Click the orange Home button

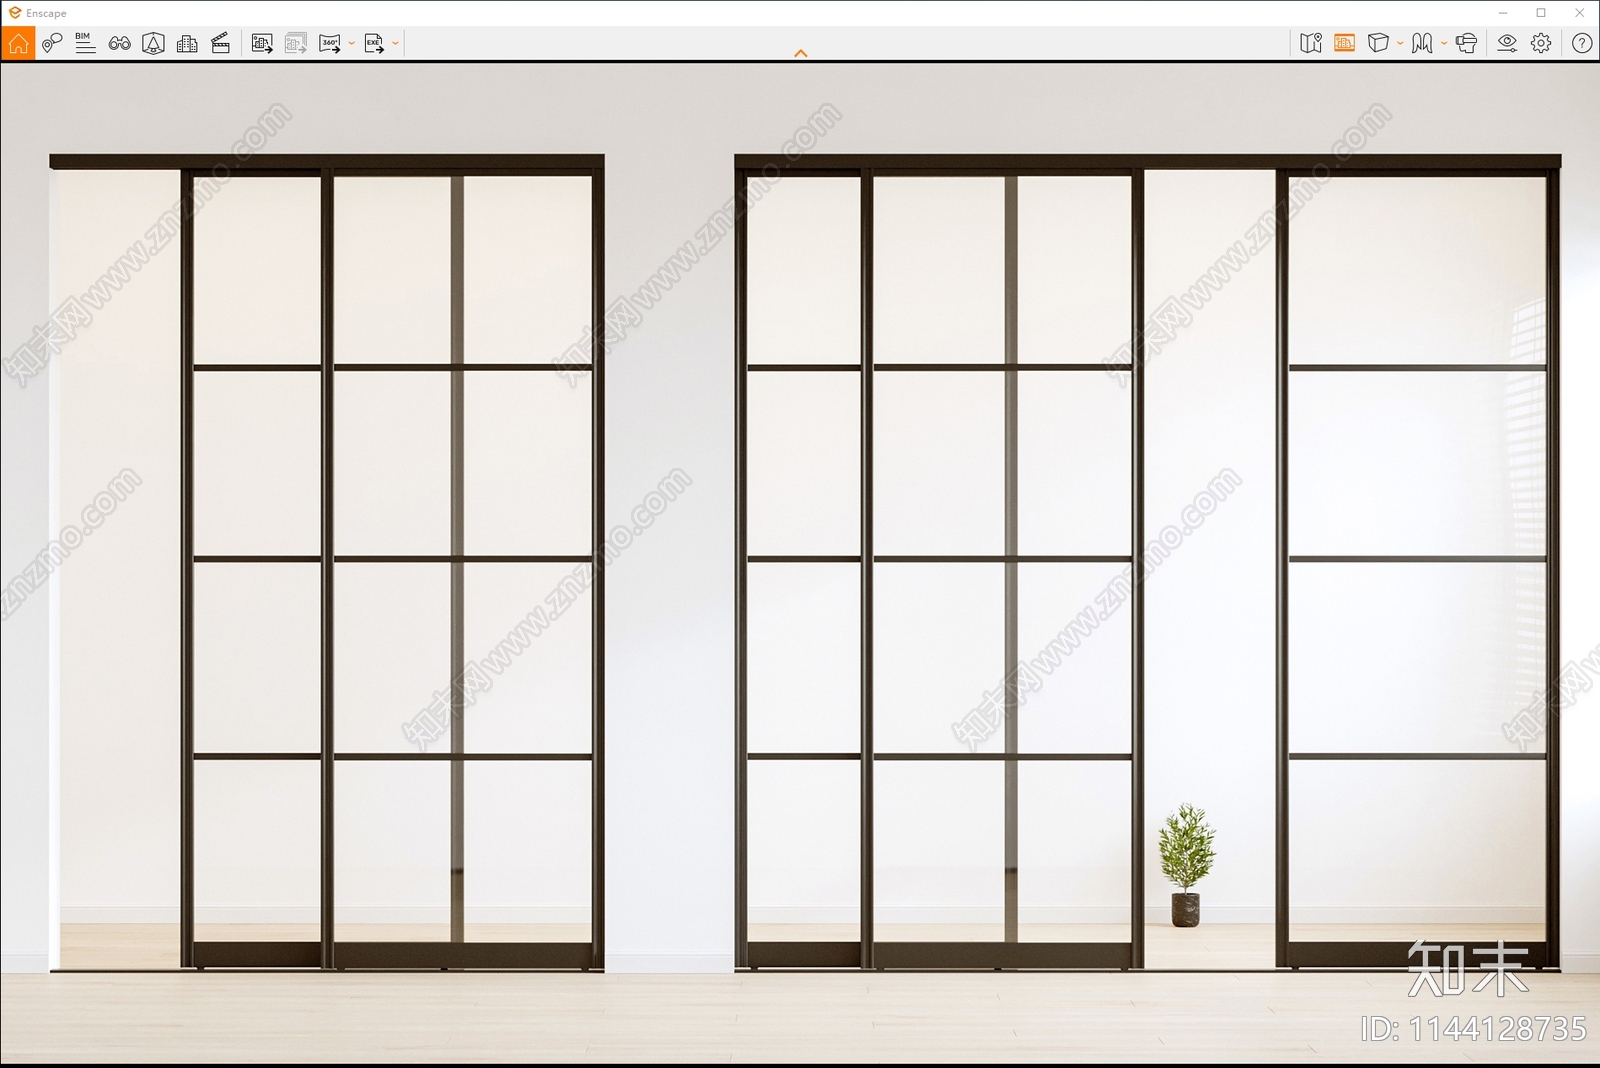tap(18, 43)
